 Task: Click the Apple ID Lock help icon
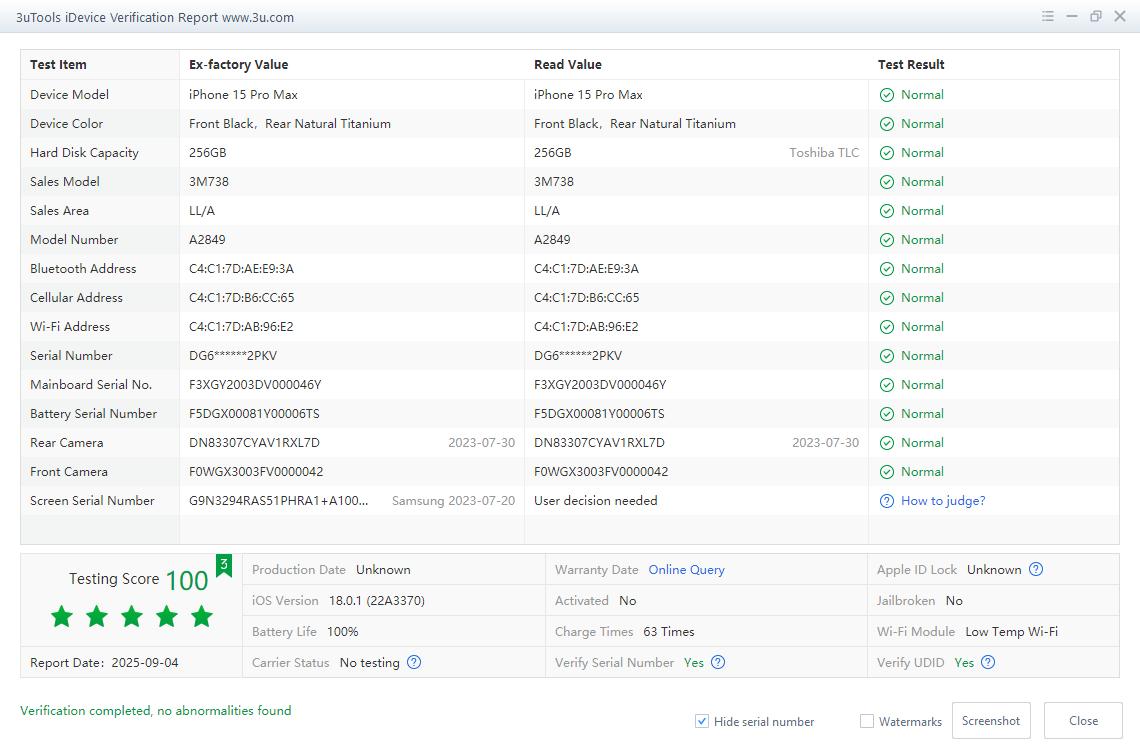point(1036,569)
